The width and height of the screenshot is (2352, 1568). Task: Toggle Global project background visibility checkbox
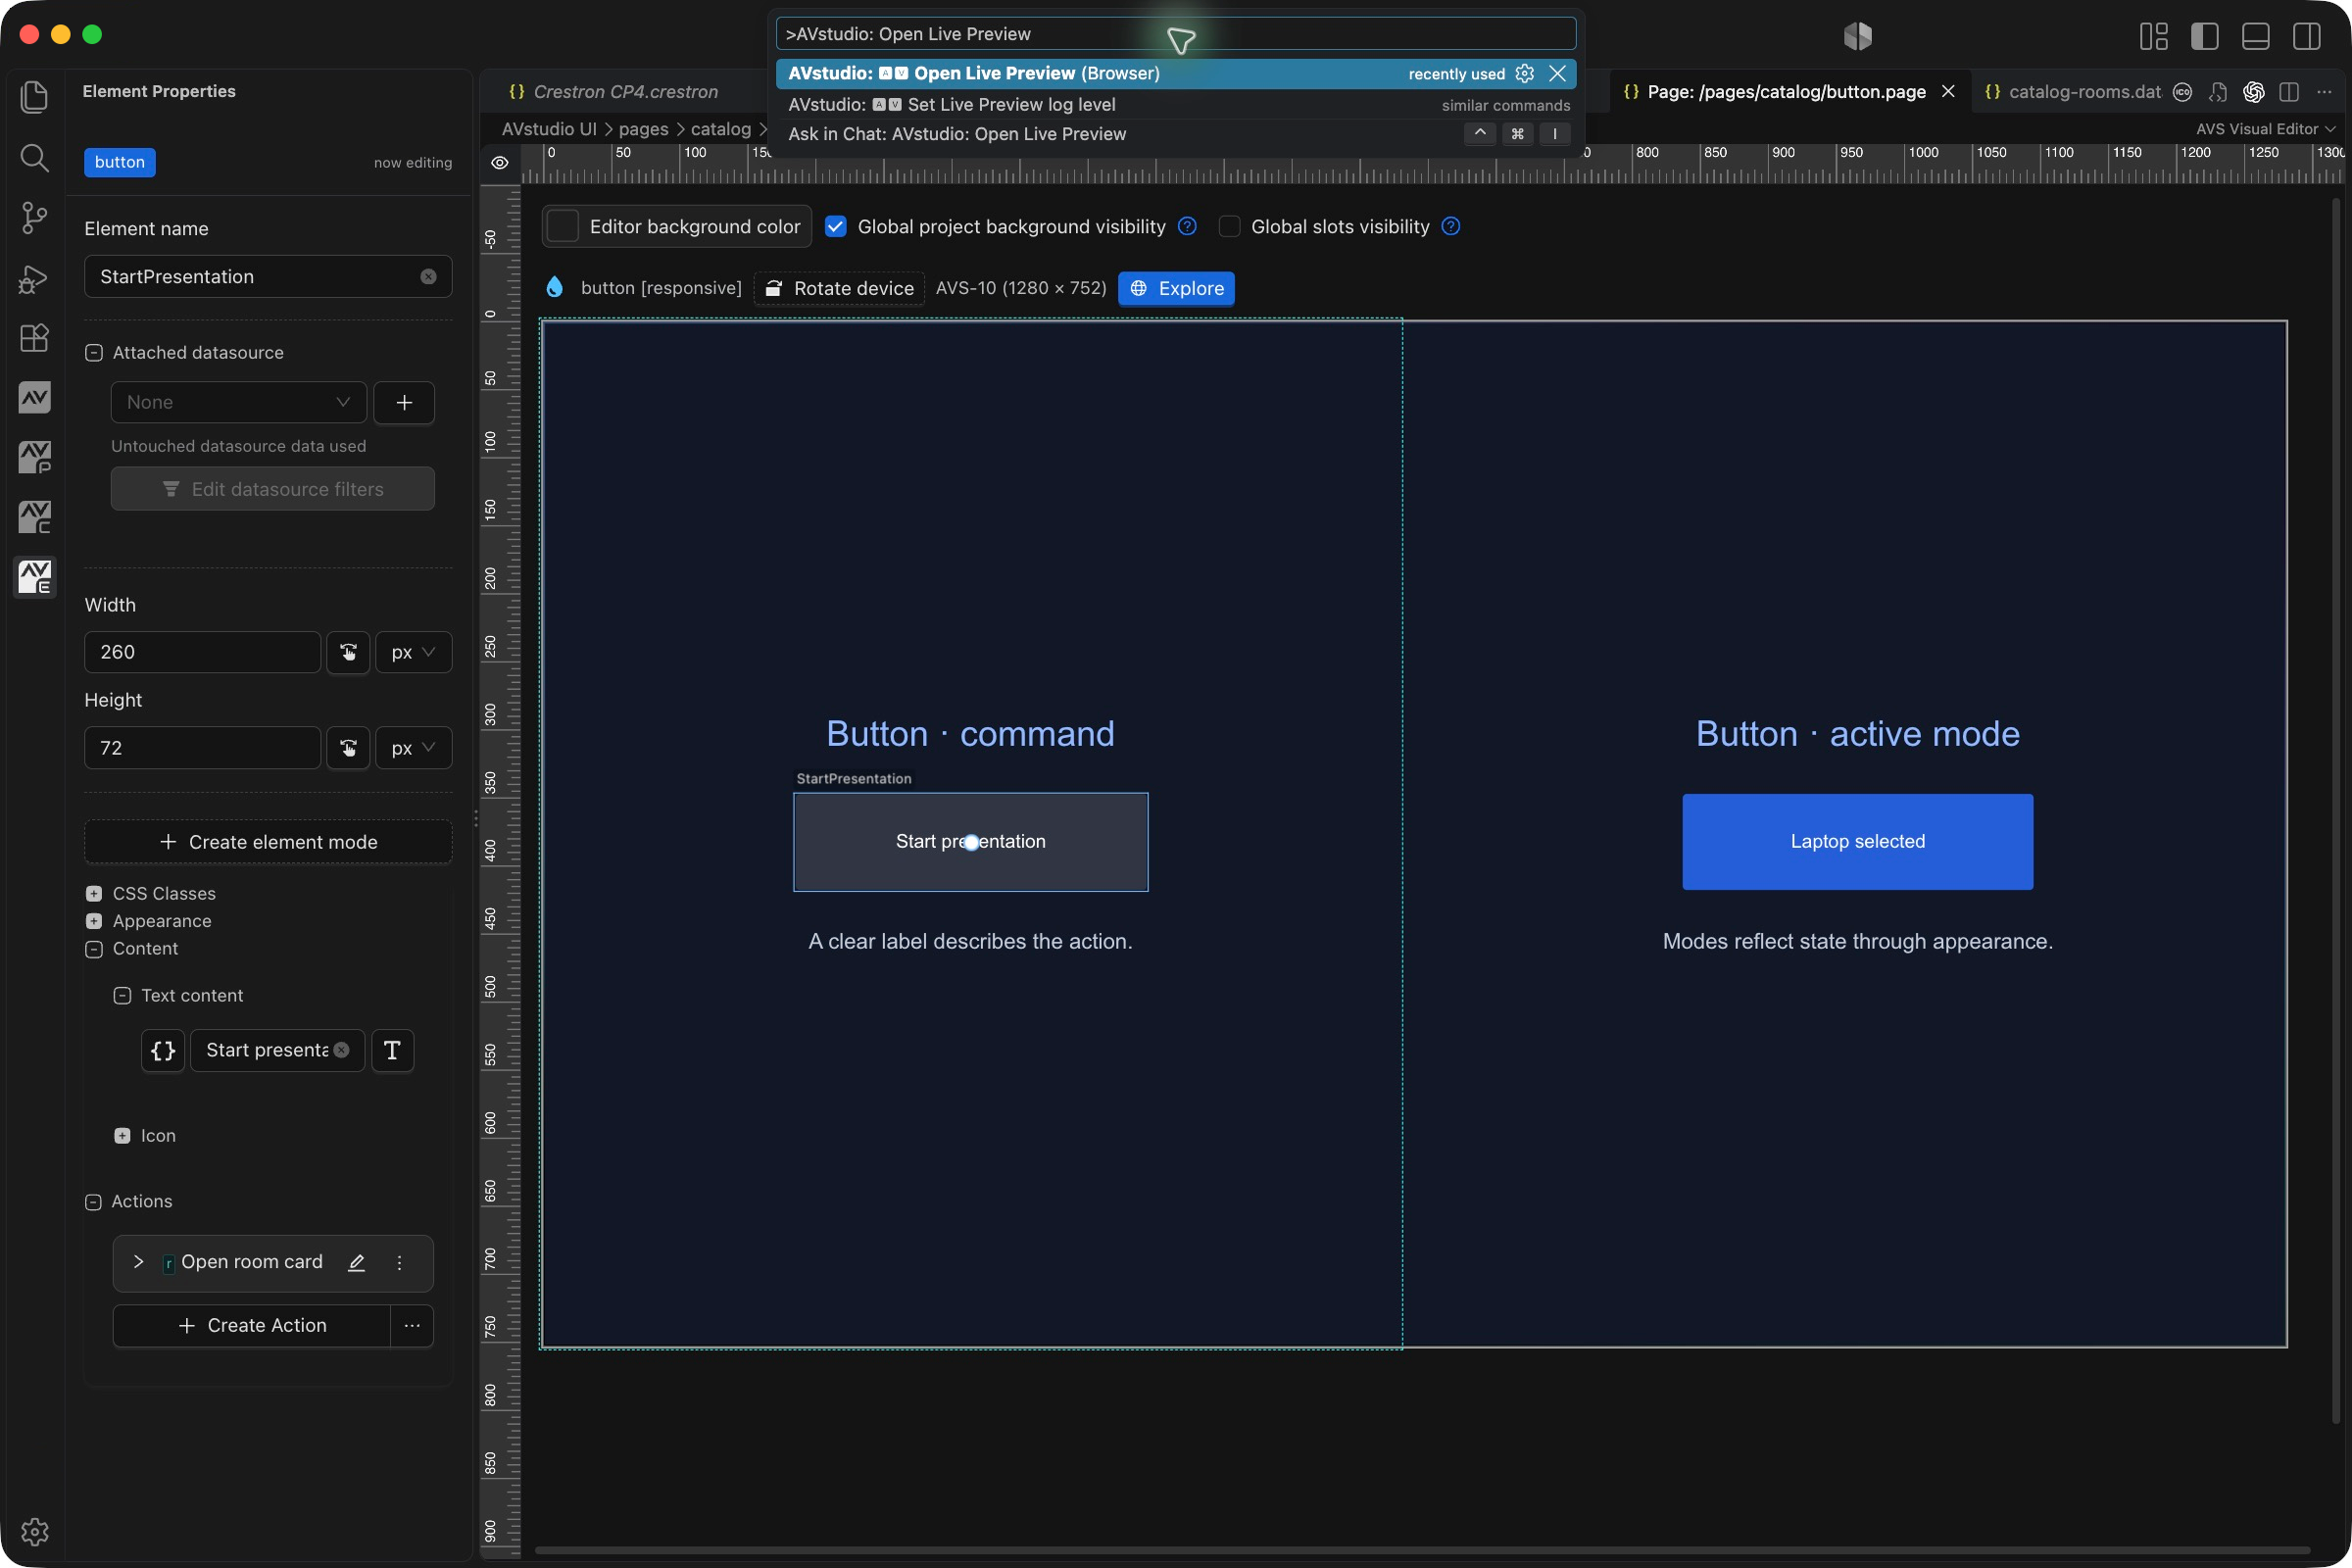(x=836, y=226)
